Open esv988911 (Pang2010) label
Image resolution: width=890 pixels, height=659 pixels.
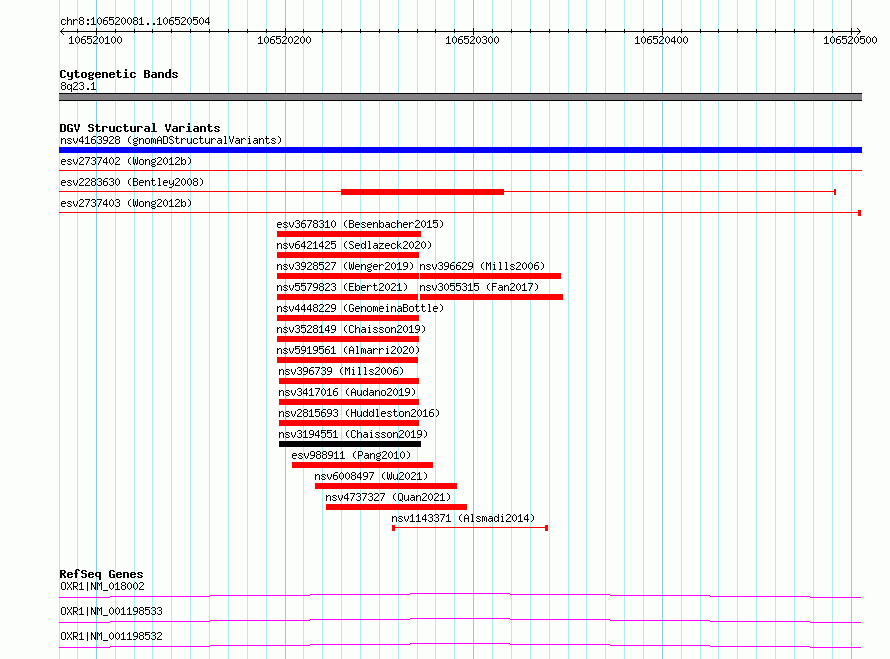tap(351, 455)
